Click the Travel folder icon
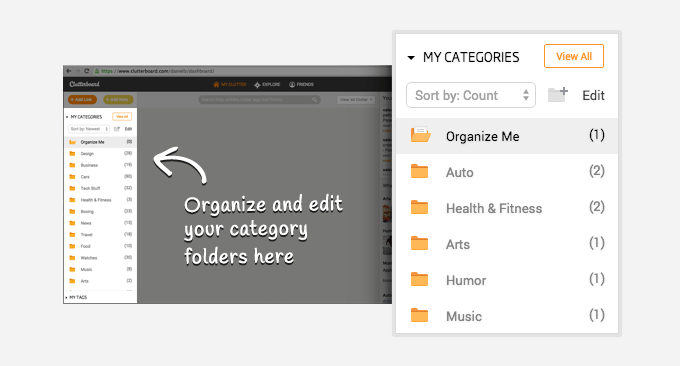 click(72, 235)
